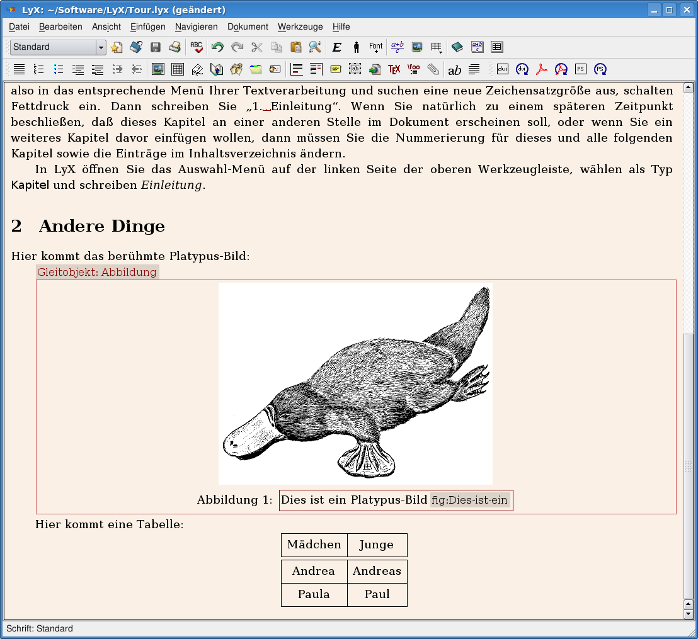Click the 'Mädchen' table cell
Viewport: 698px width, 639px height.
(x=314, y=545)
